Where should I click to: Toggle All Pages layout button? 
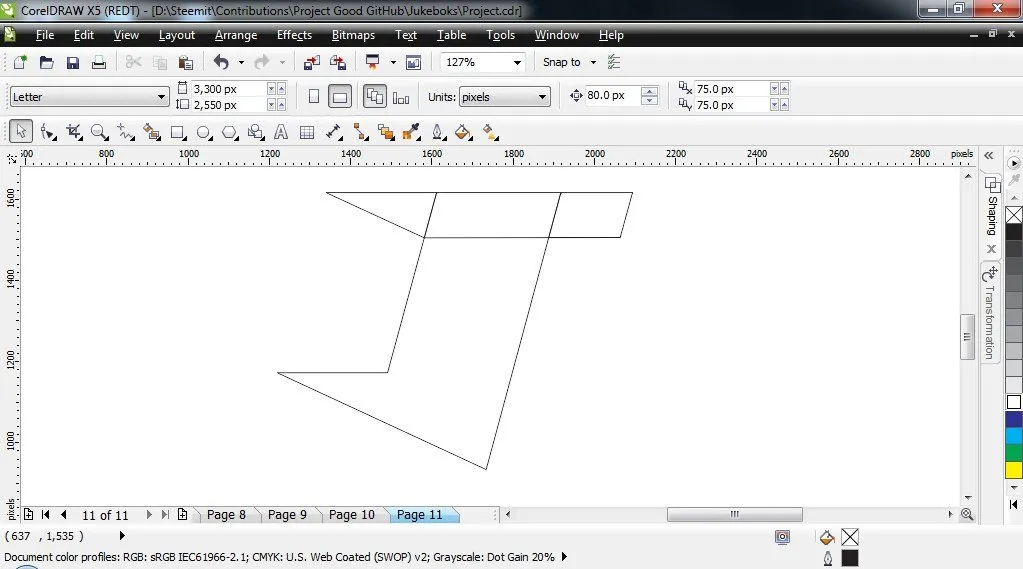(374, 97)
